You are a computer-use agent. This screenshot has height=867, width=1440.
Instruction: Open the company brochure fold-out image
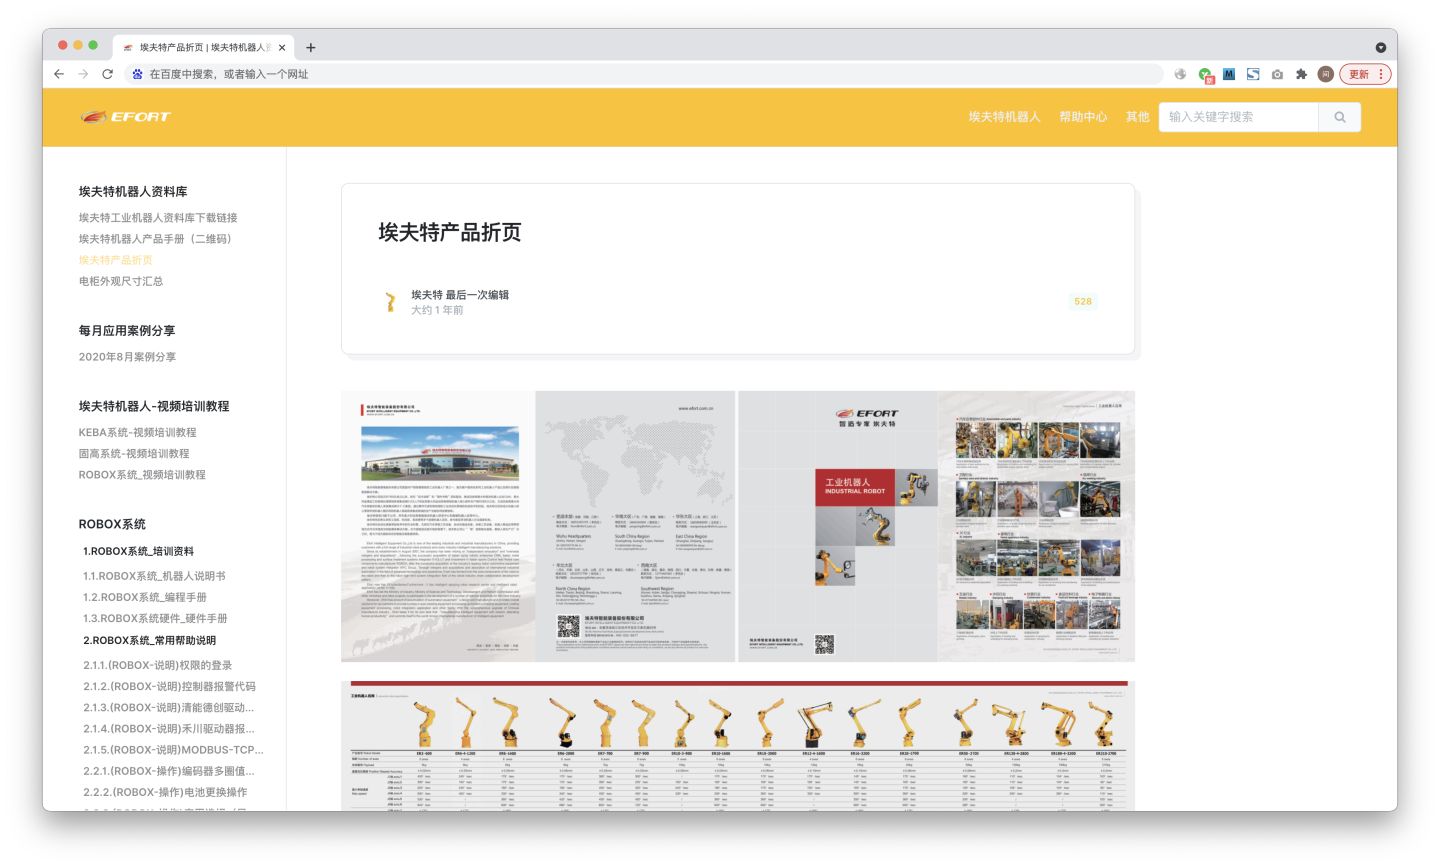point(738,526)
